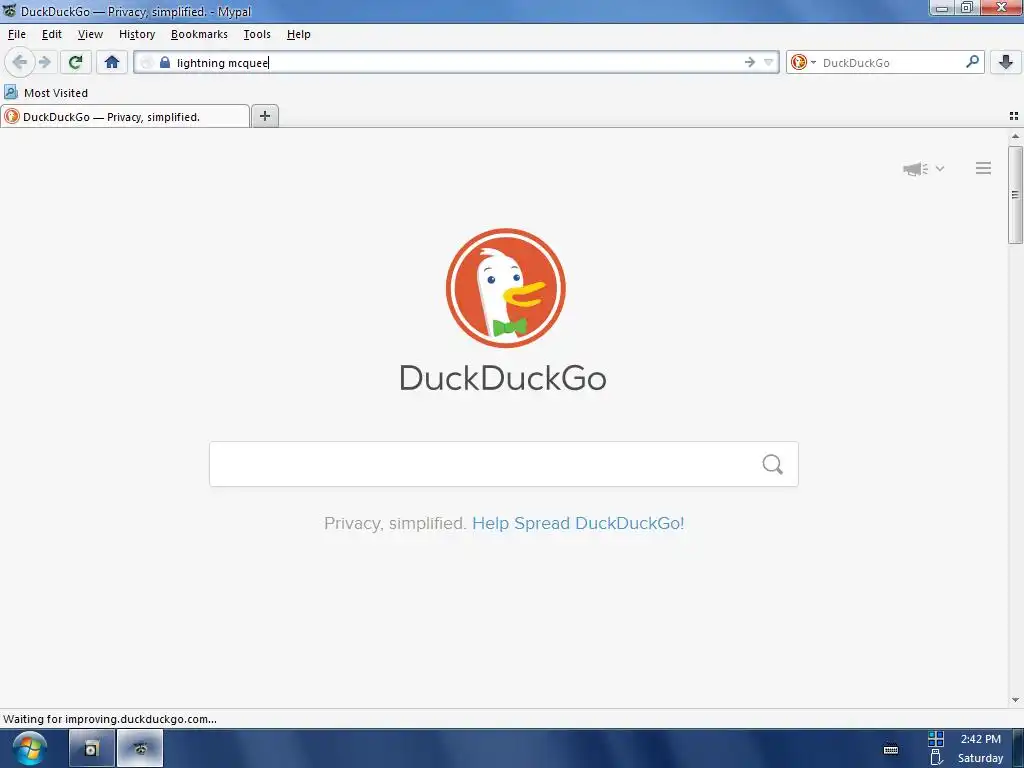The width and height of the screenshot is (1024, 768).
Task: Click the address bar containing lightning mcquee
Action: coord(456,62)
